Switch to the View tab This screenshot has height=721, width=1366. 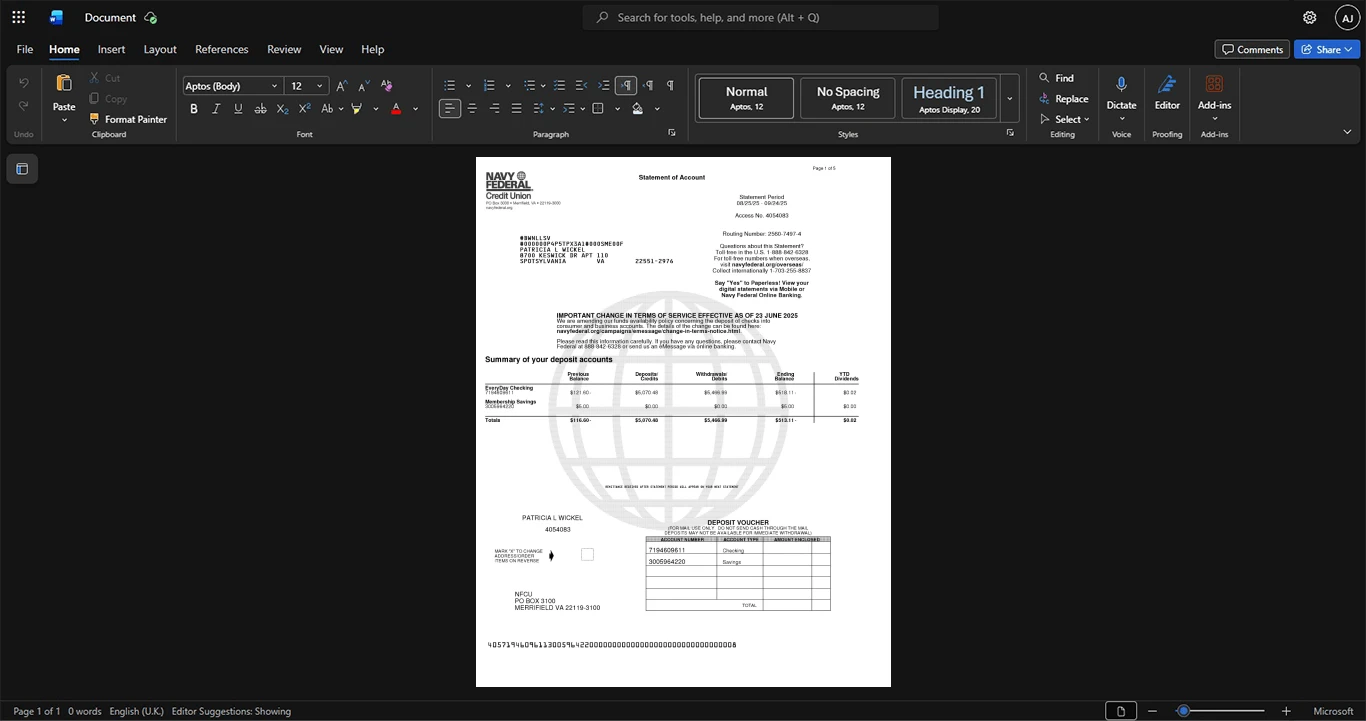pyautogui.click(x=331, y=49)
